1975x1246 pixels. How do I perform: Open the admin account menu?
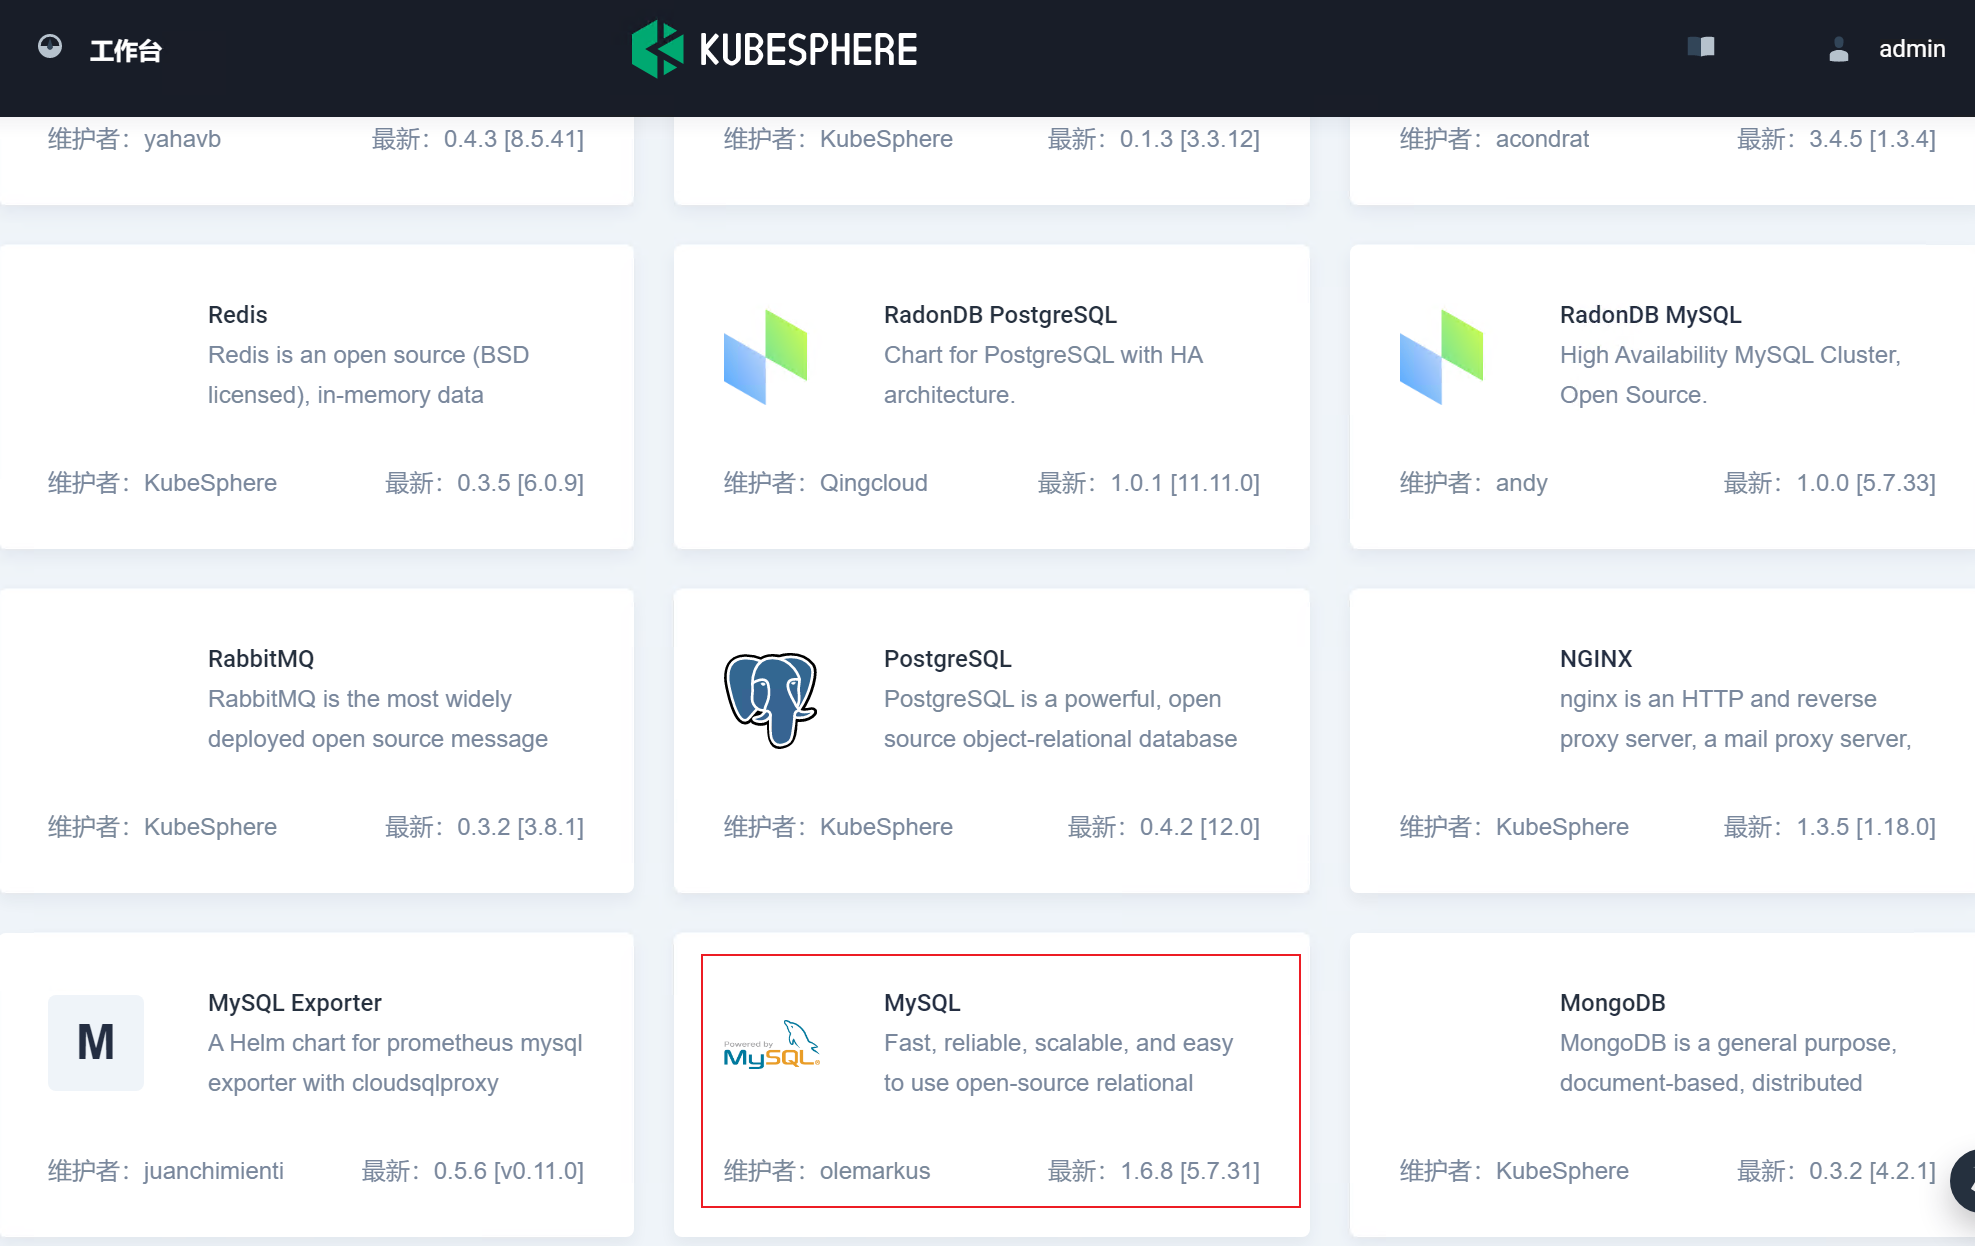click(x=1911, y=49)
